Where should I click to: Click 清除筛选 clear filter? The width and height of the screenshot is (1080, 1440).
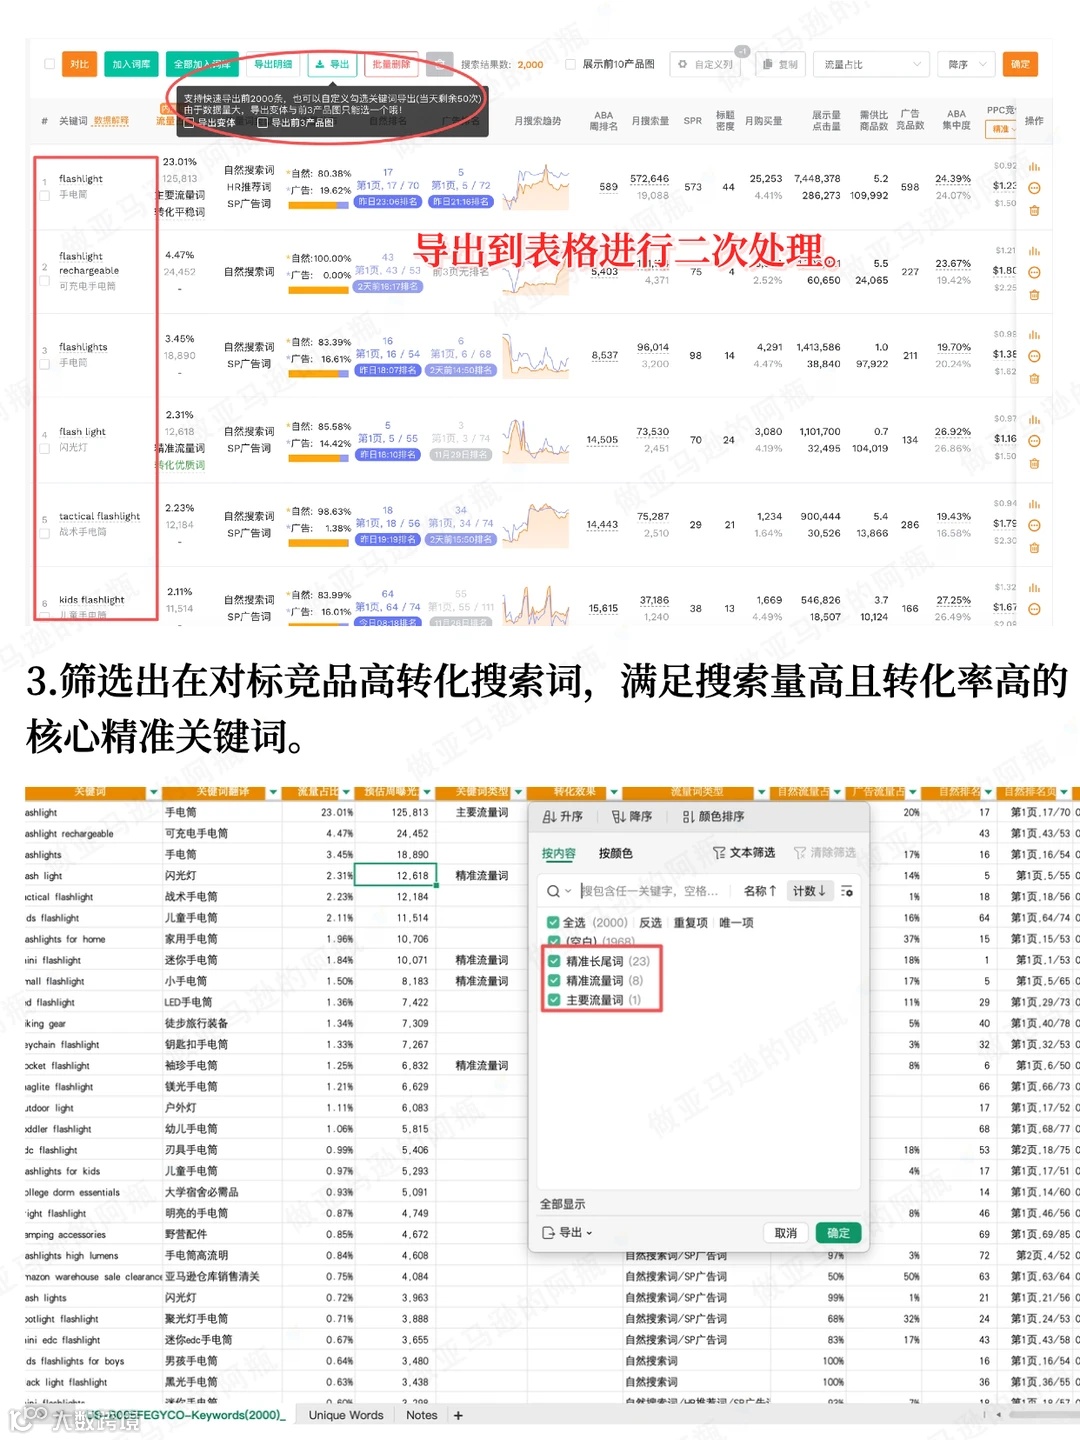[825, 853]
